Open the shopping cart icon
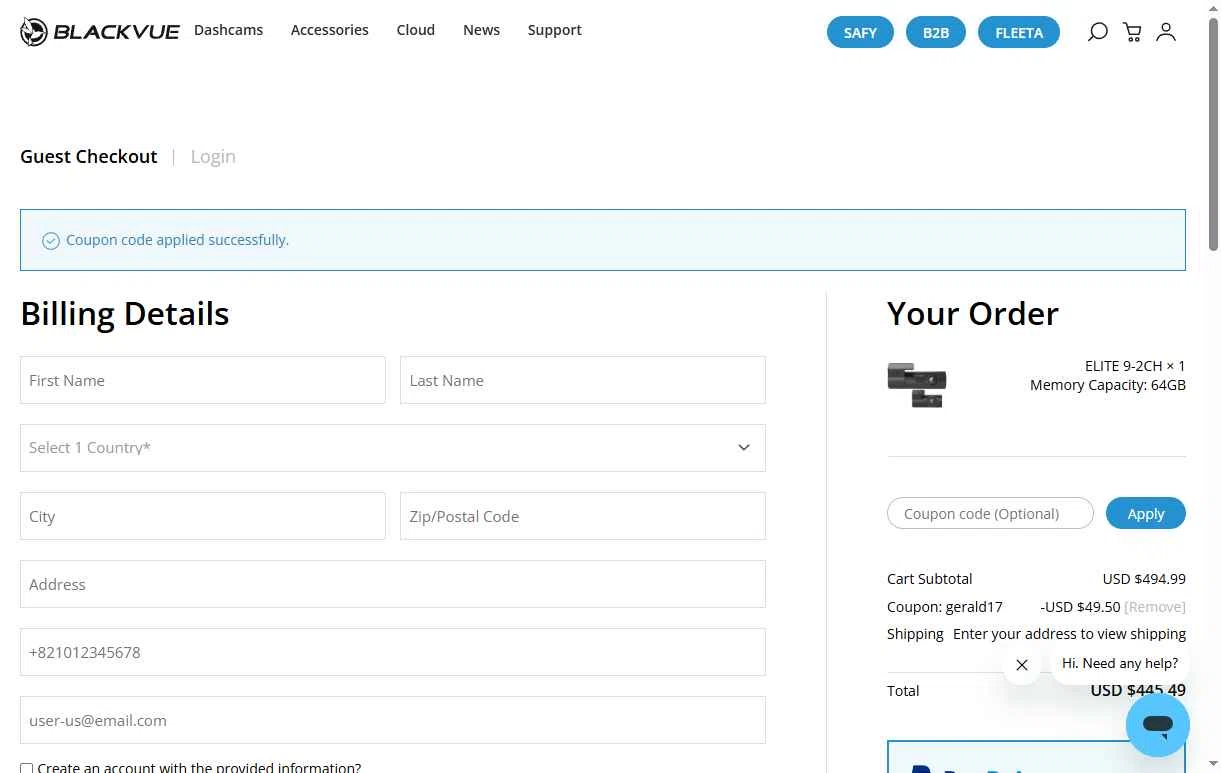1221x773 pixels. [x=1132, y=32]
